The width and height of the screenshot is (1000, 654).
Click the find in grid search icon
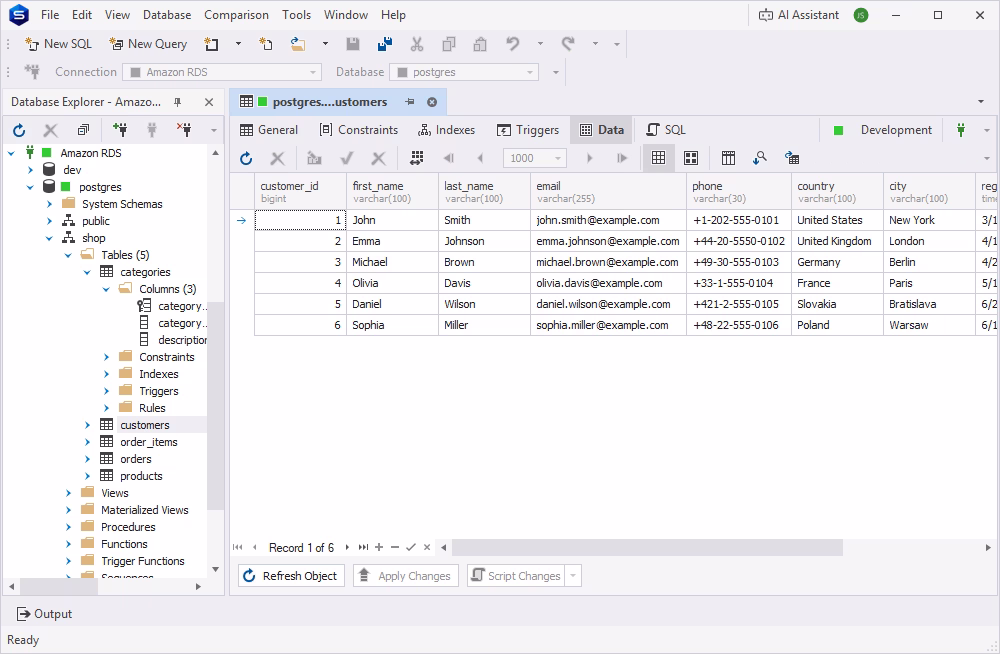click(x=760, y=158)
